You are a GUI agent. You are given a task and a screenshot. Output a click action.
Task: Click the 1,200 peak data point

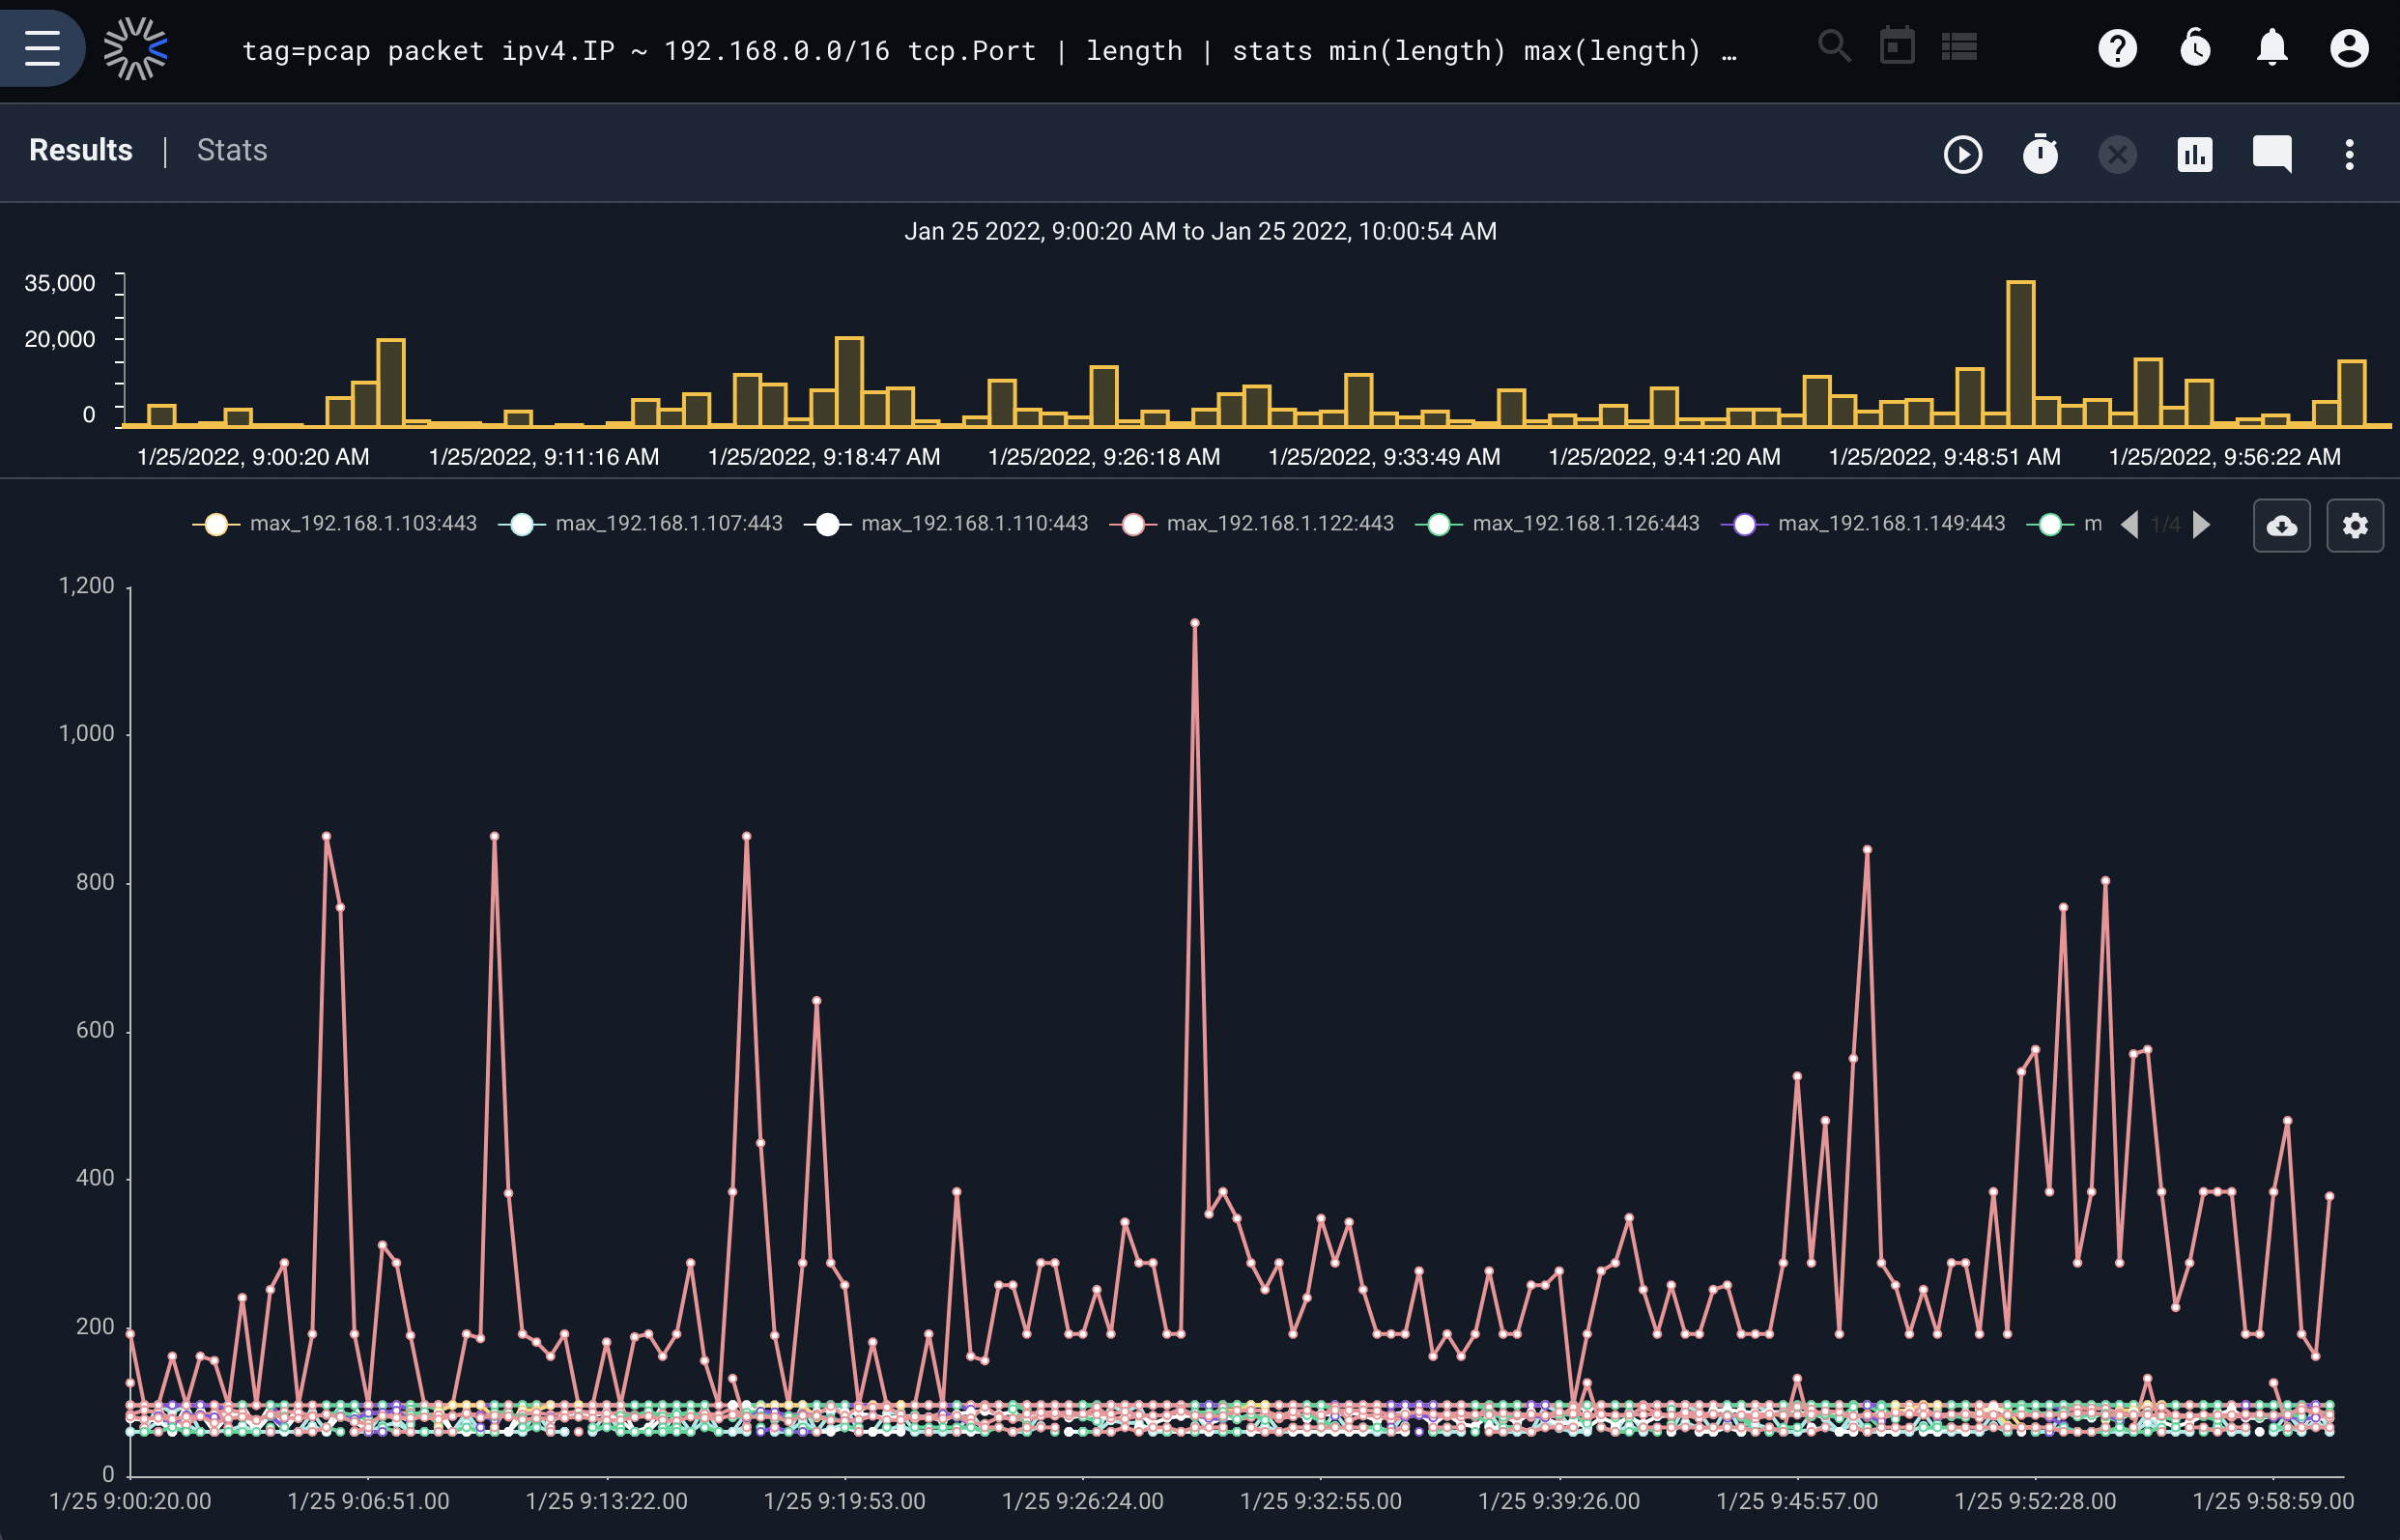click(x=1195, y=623)
